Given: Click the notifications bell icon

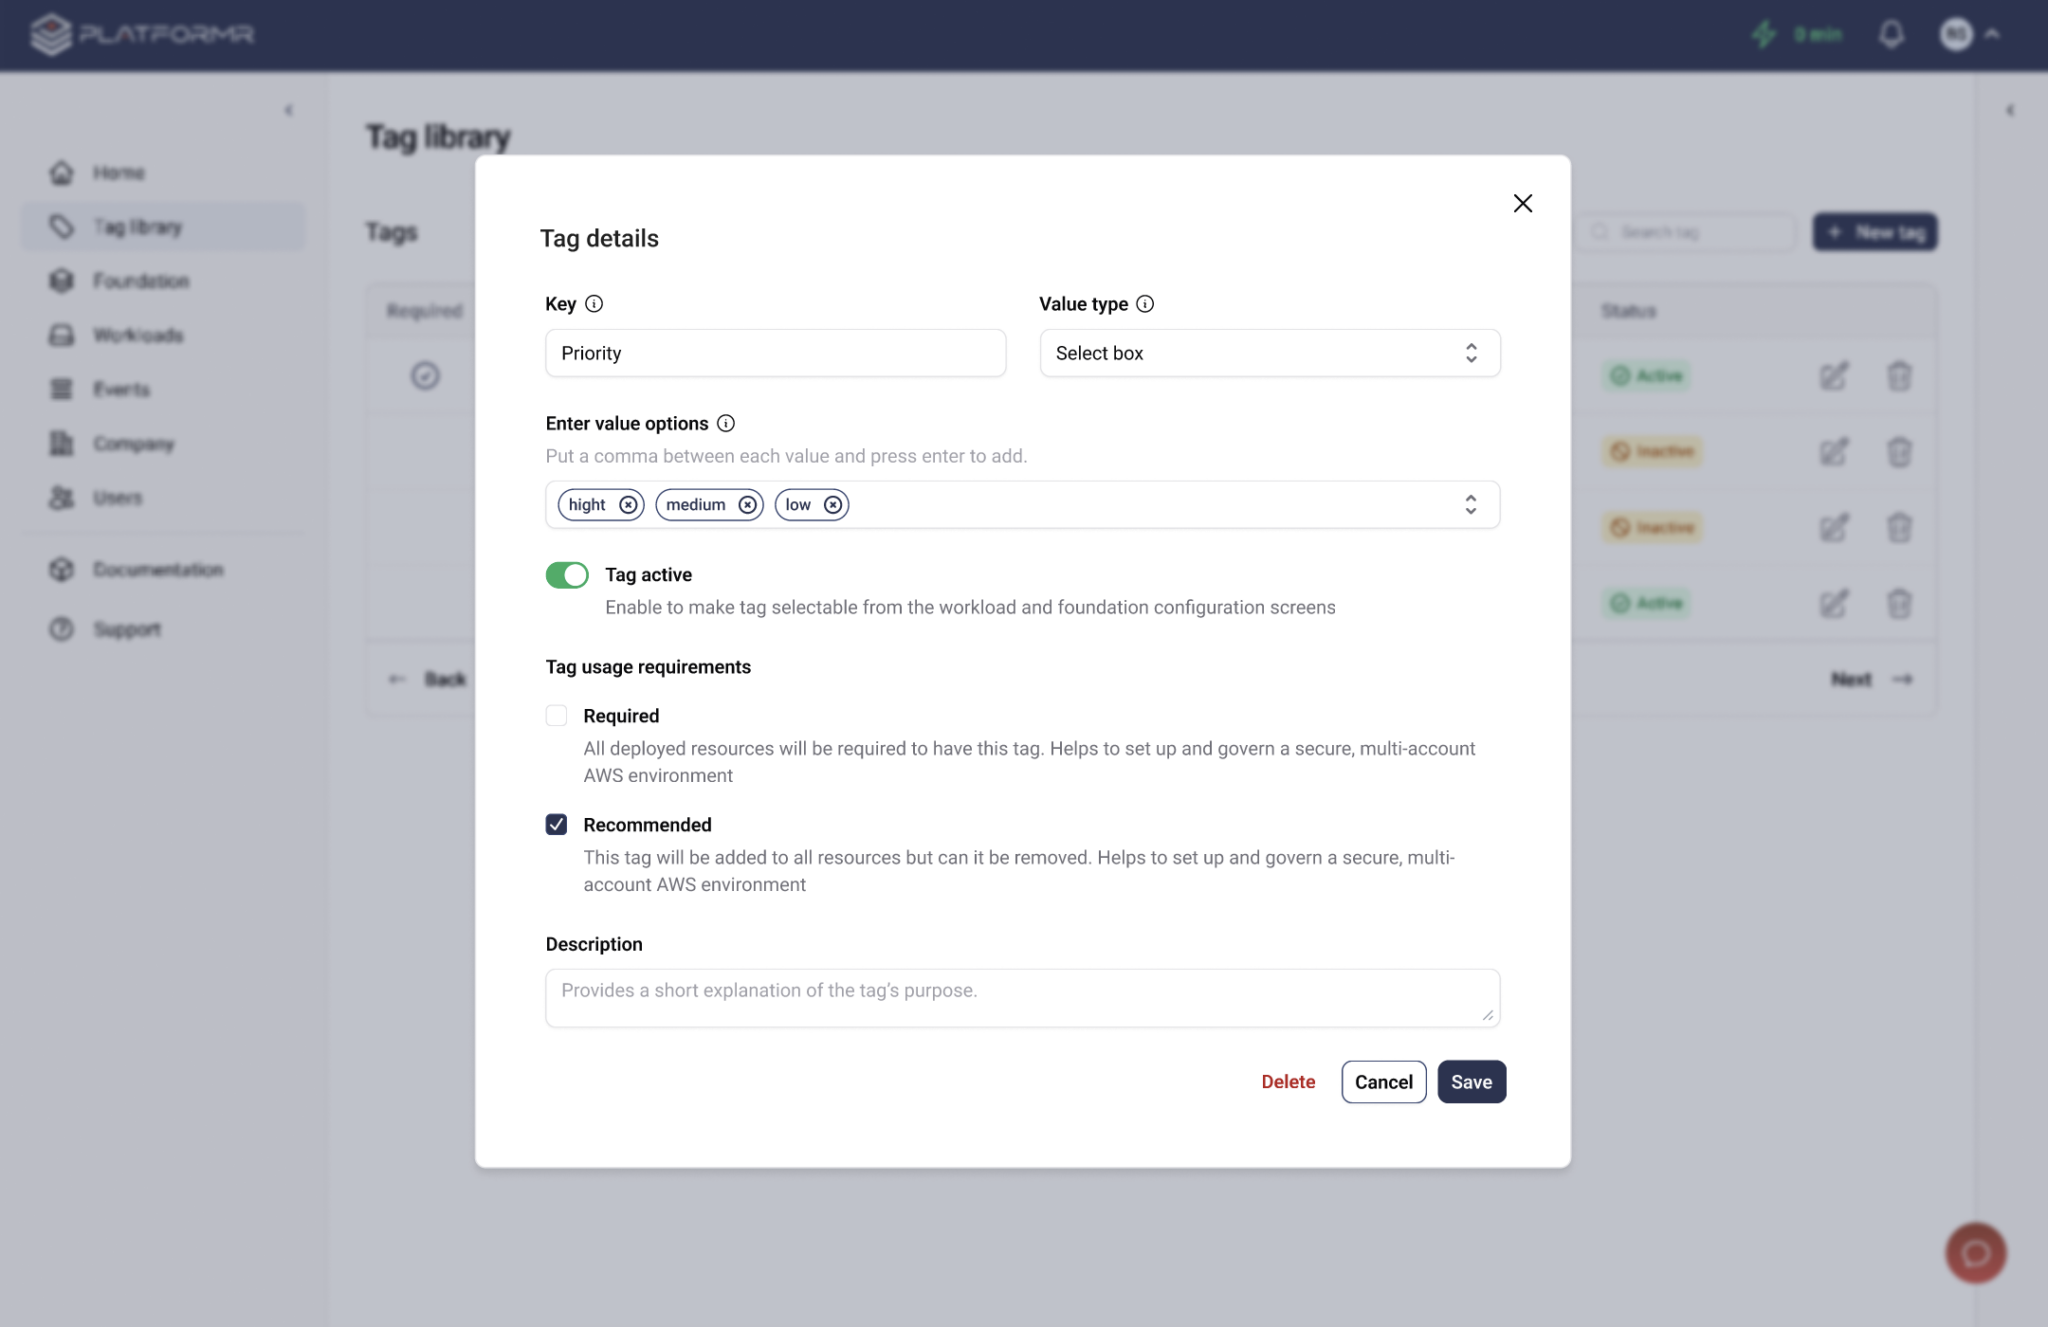Looking at the screenshot, I should coord(1891,34).
